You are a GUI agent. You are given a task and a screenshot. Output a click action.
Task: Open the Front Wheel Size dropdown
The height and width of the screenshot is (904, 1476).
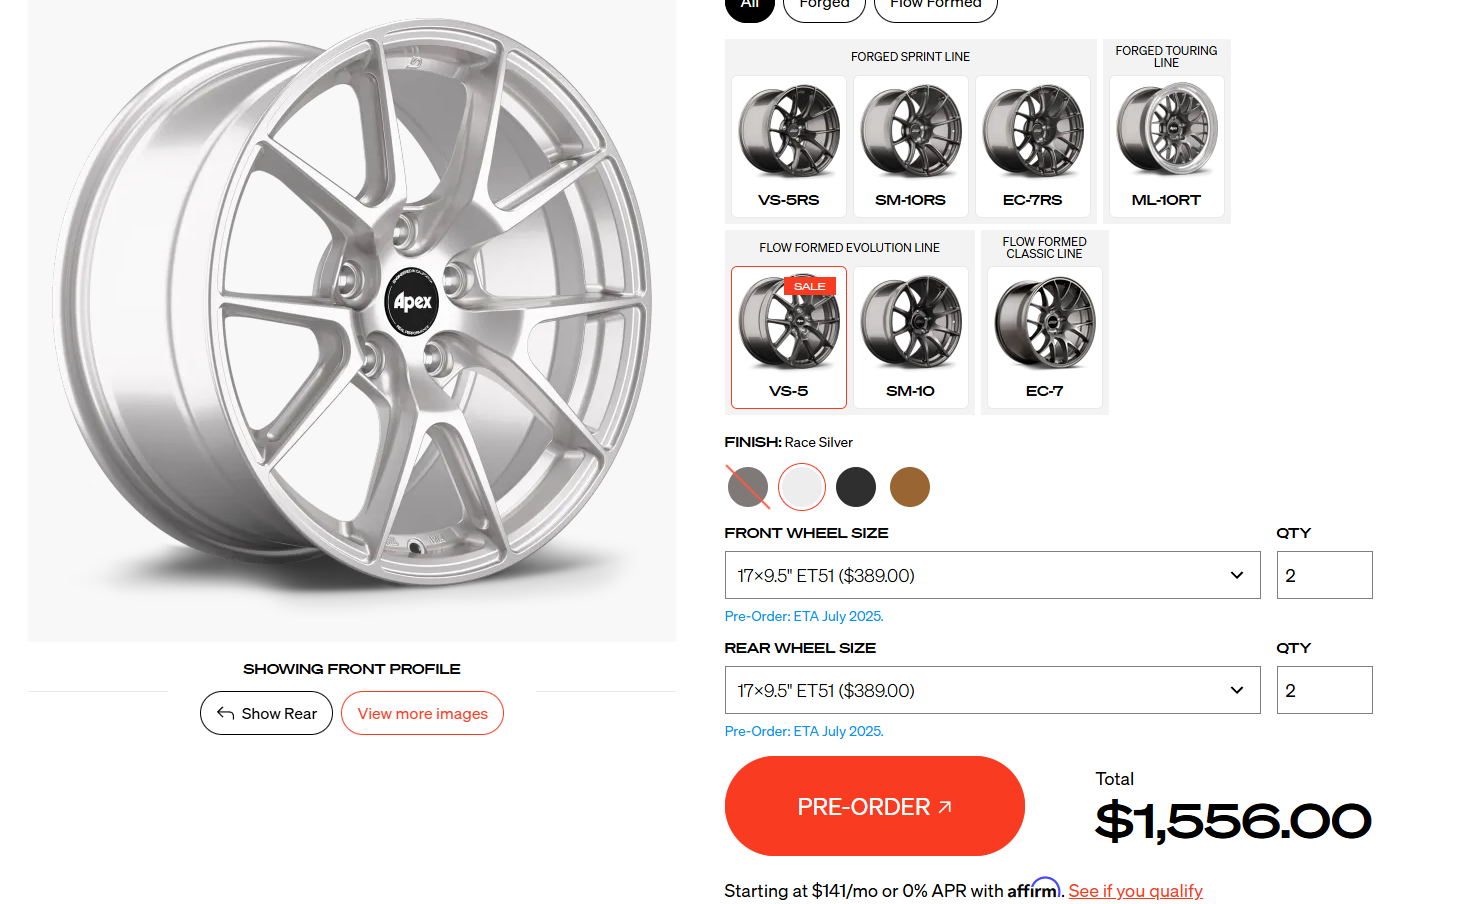pos(992,575)
